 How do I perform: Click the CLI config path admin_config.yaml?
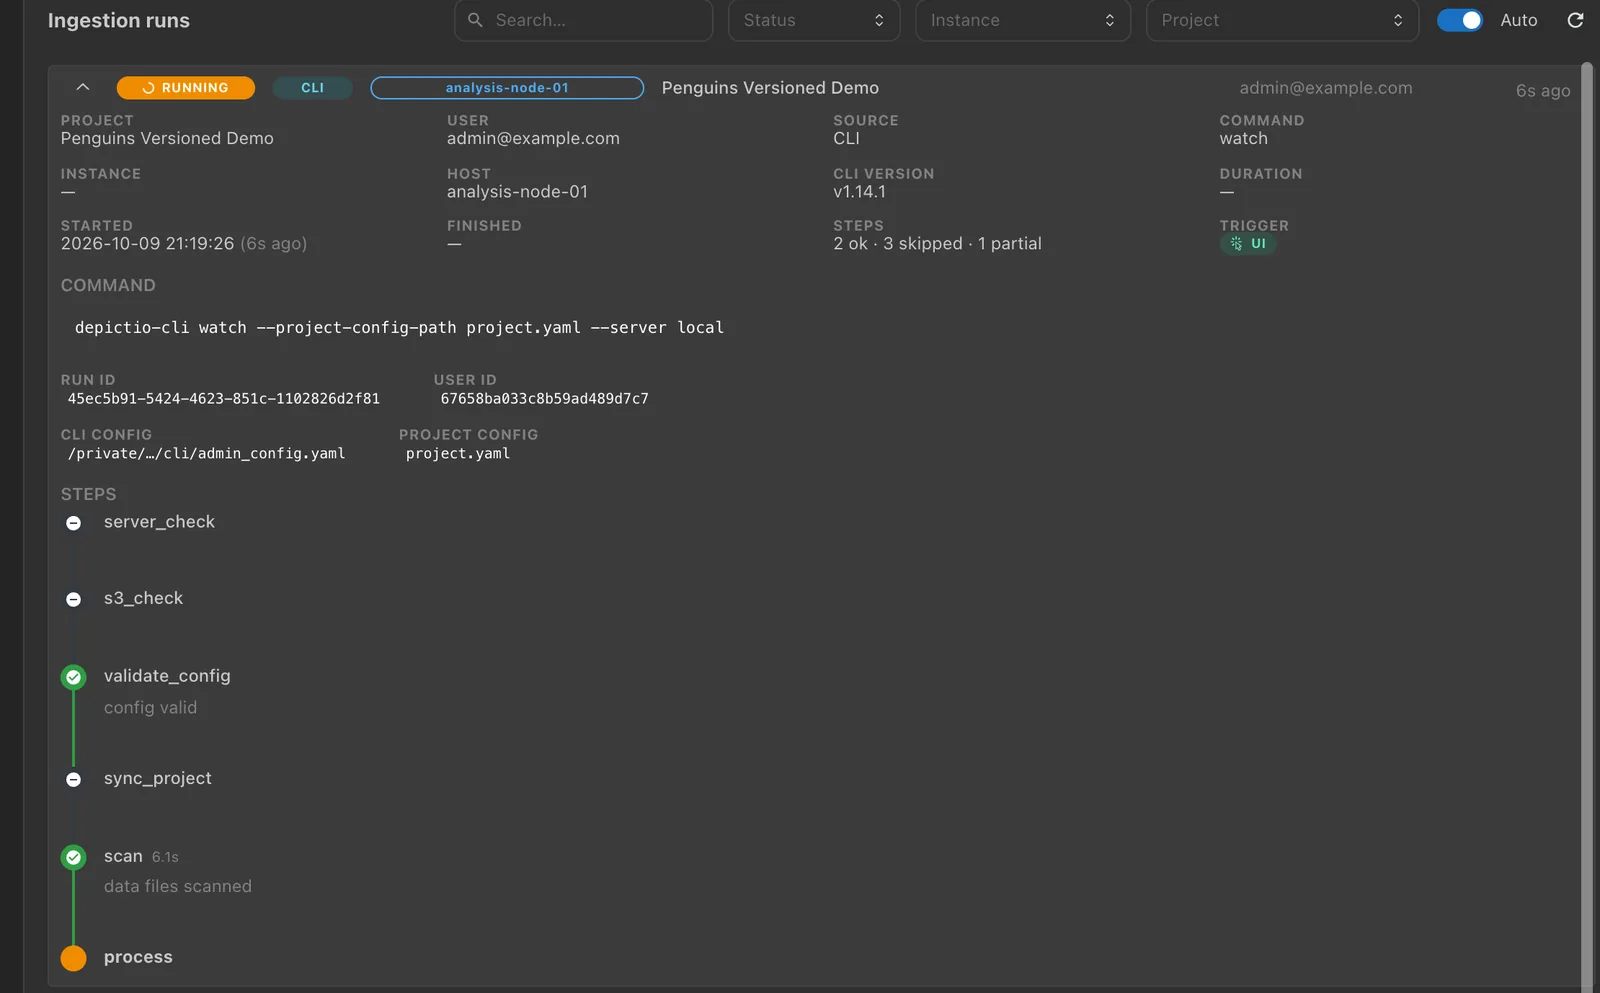pos(207,453)
